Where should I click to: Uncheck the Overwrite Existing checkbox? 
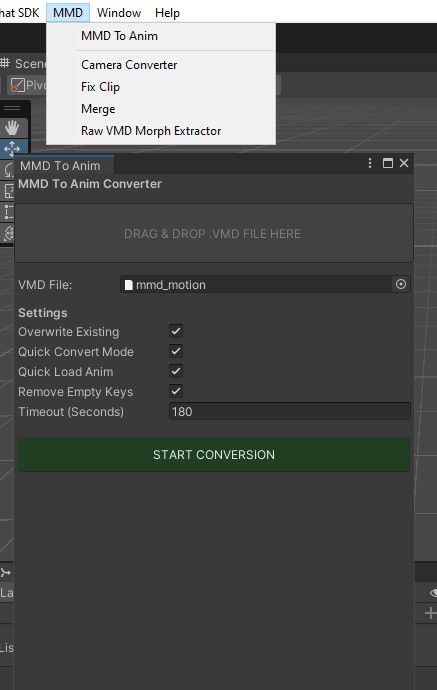point(176,331)
